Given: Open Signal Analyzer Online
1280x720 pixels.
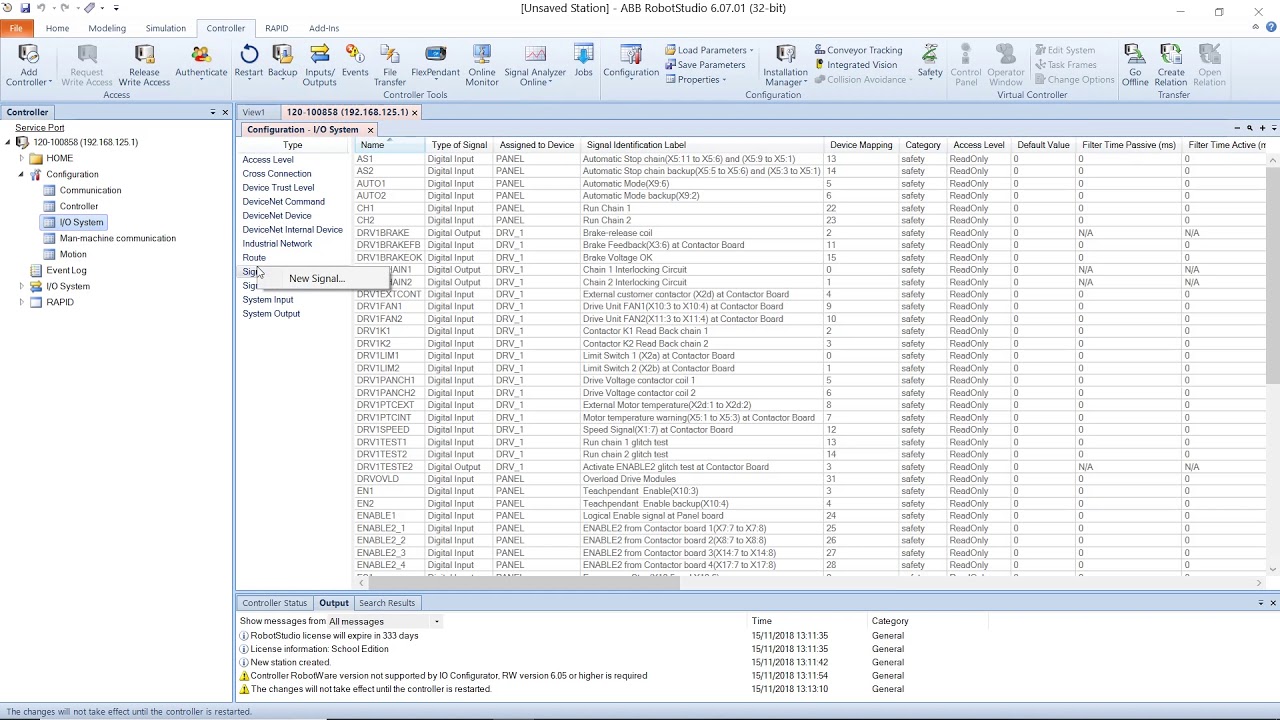Looking at the screenshot, I should 535,65.
